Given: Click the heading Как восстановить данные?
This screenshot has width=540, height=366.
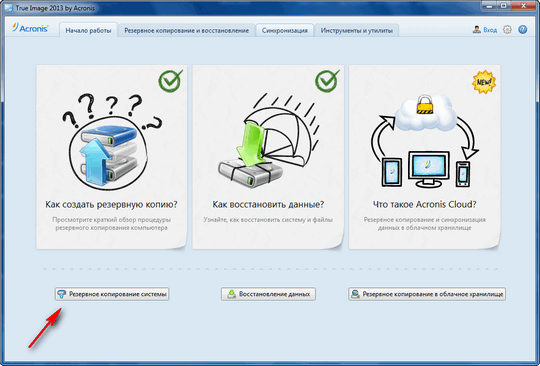Looking at the screenshot, I should [268, 205].
